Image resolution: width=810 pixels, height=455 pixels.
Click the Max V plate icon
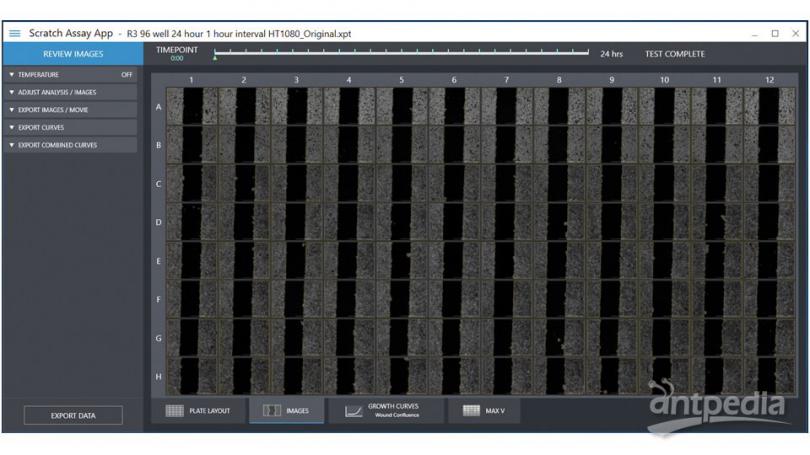point(471,411)
